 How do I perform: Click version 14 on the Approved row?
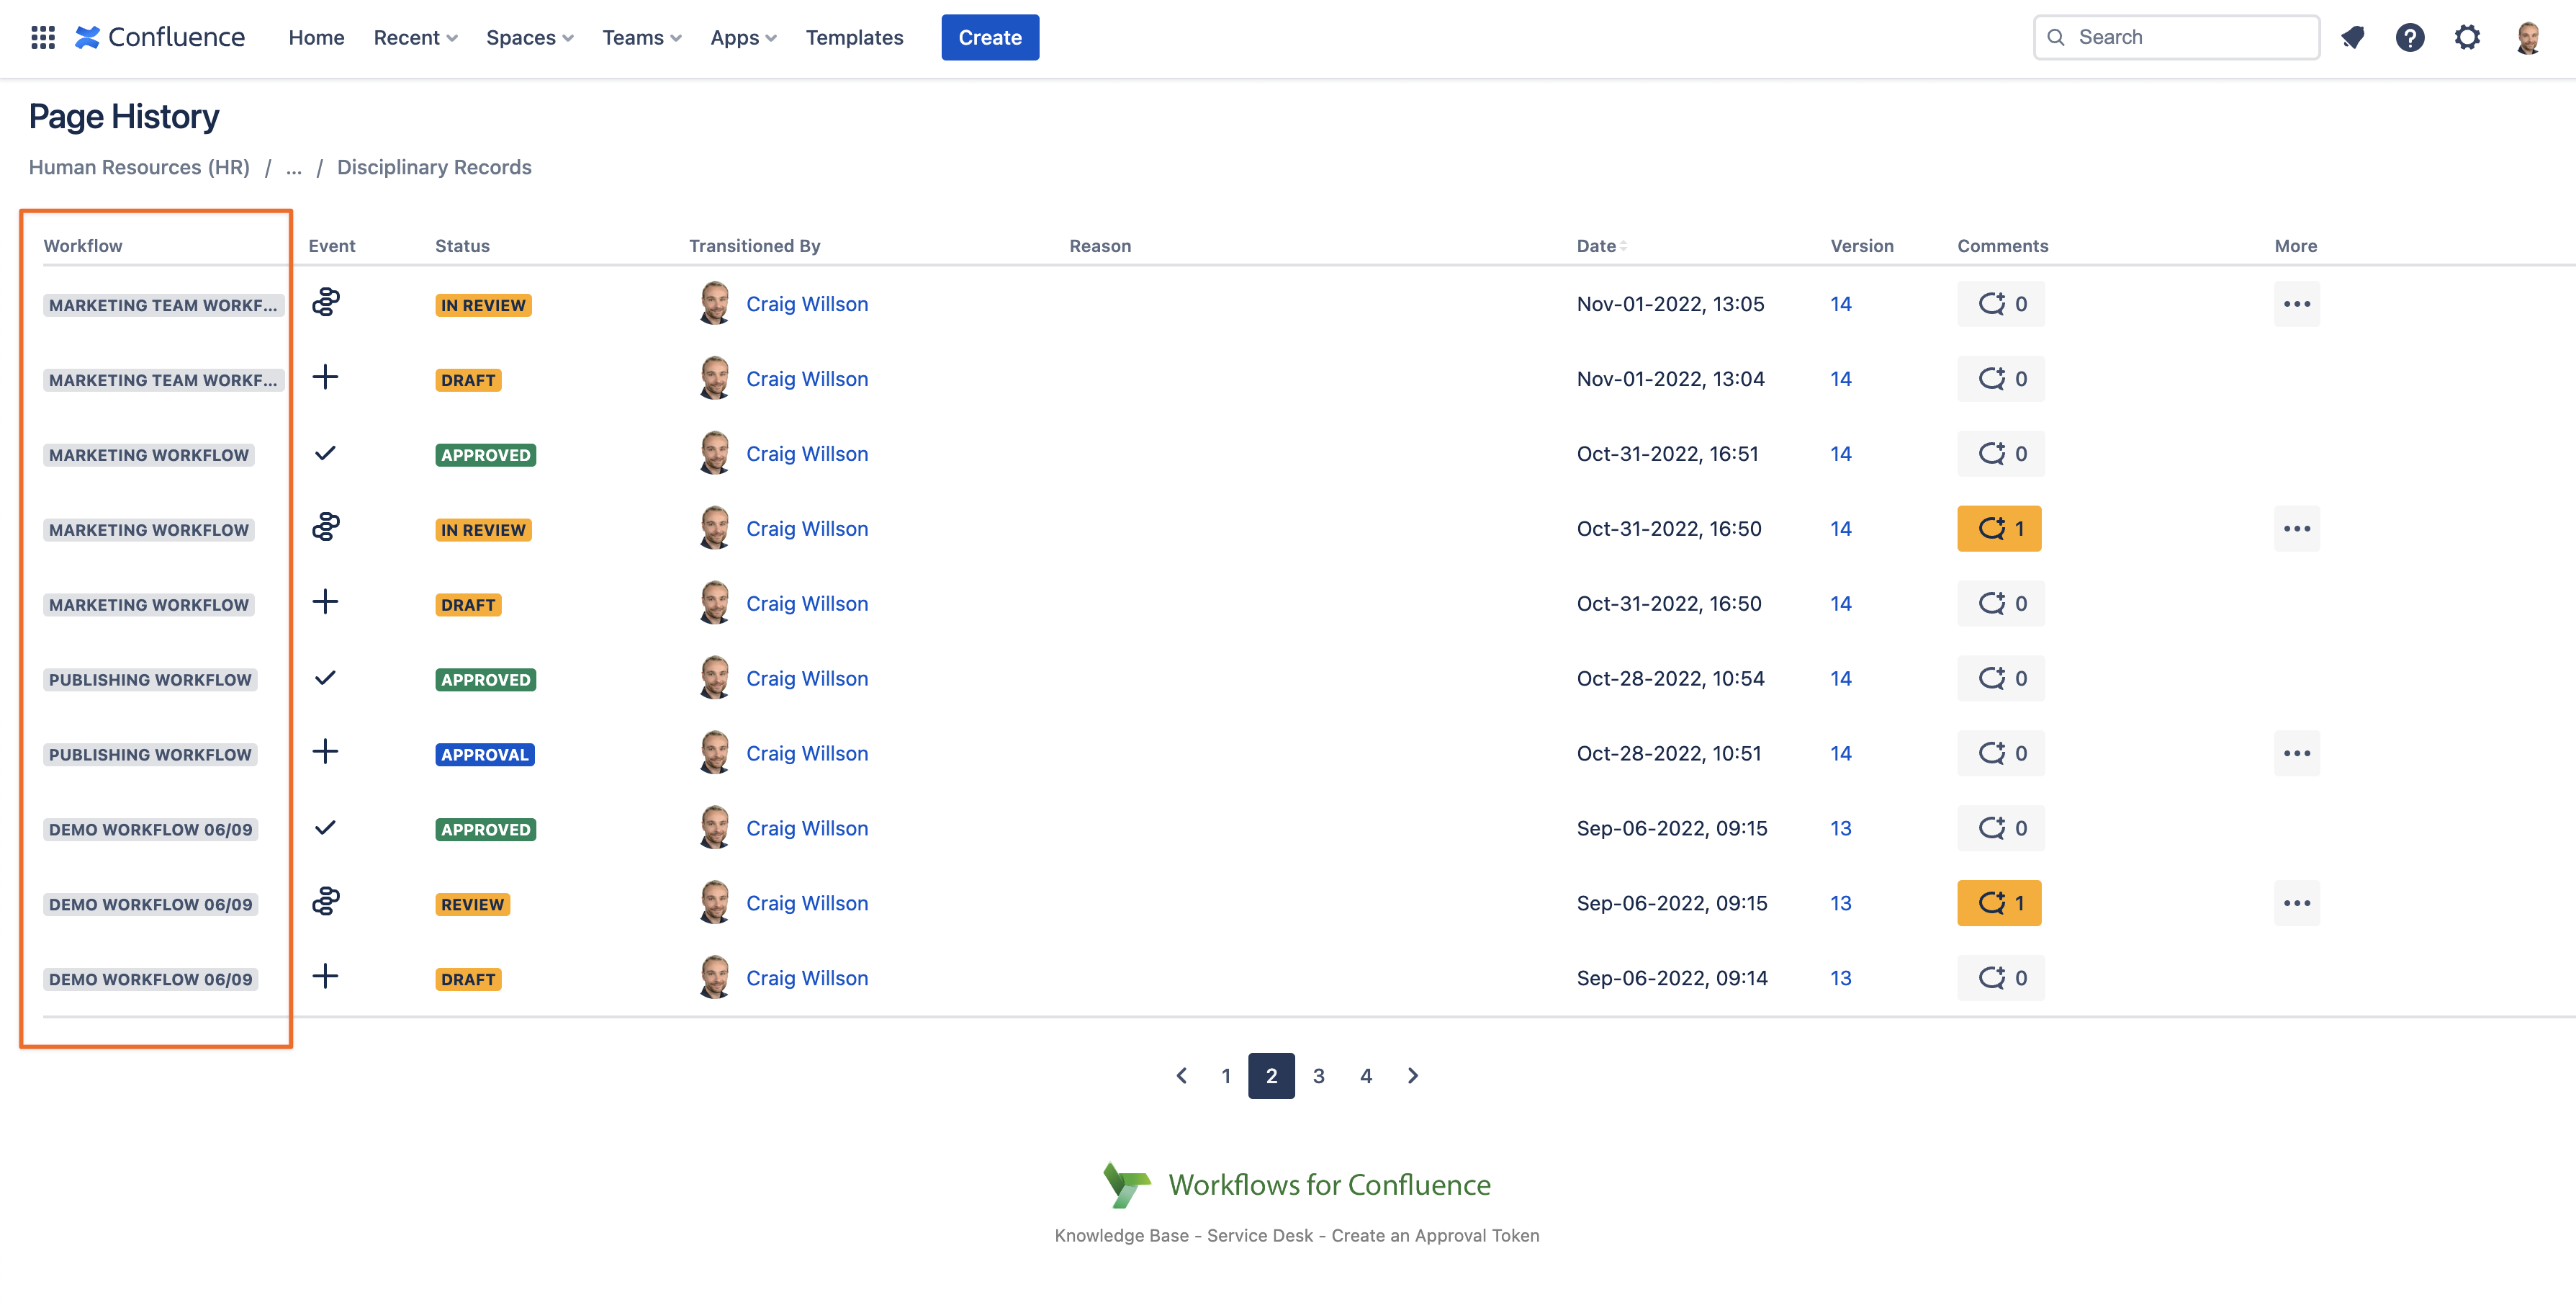point(1841,452)
